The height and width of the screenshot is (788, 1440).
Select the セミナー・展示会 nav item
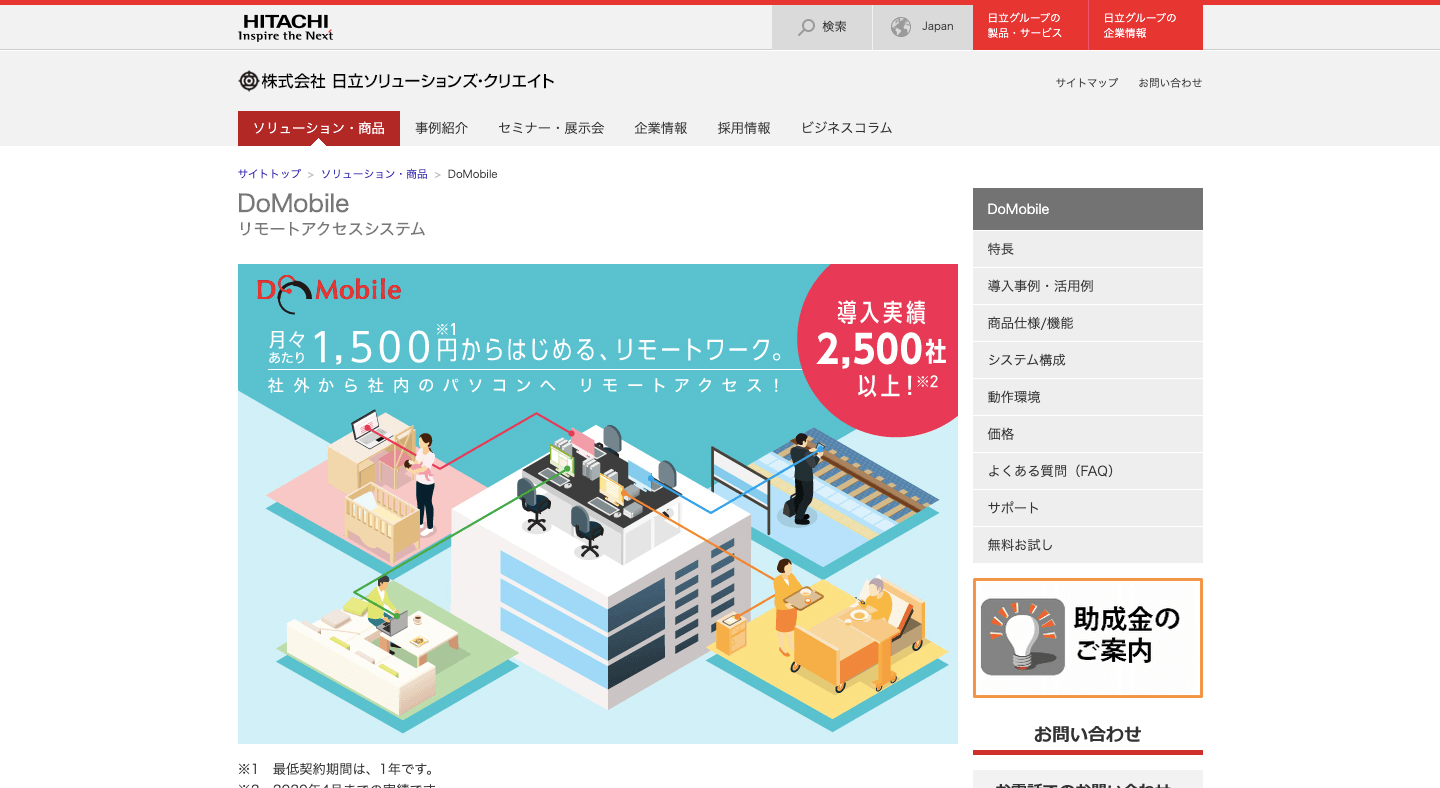(x=551, y=128)
